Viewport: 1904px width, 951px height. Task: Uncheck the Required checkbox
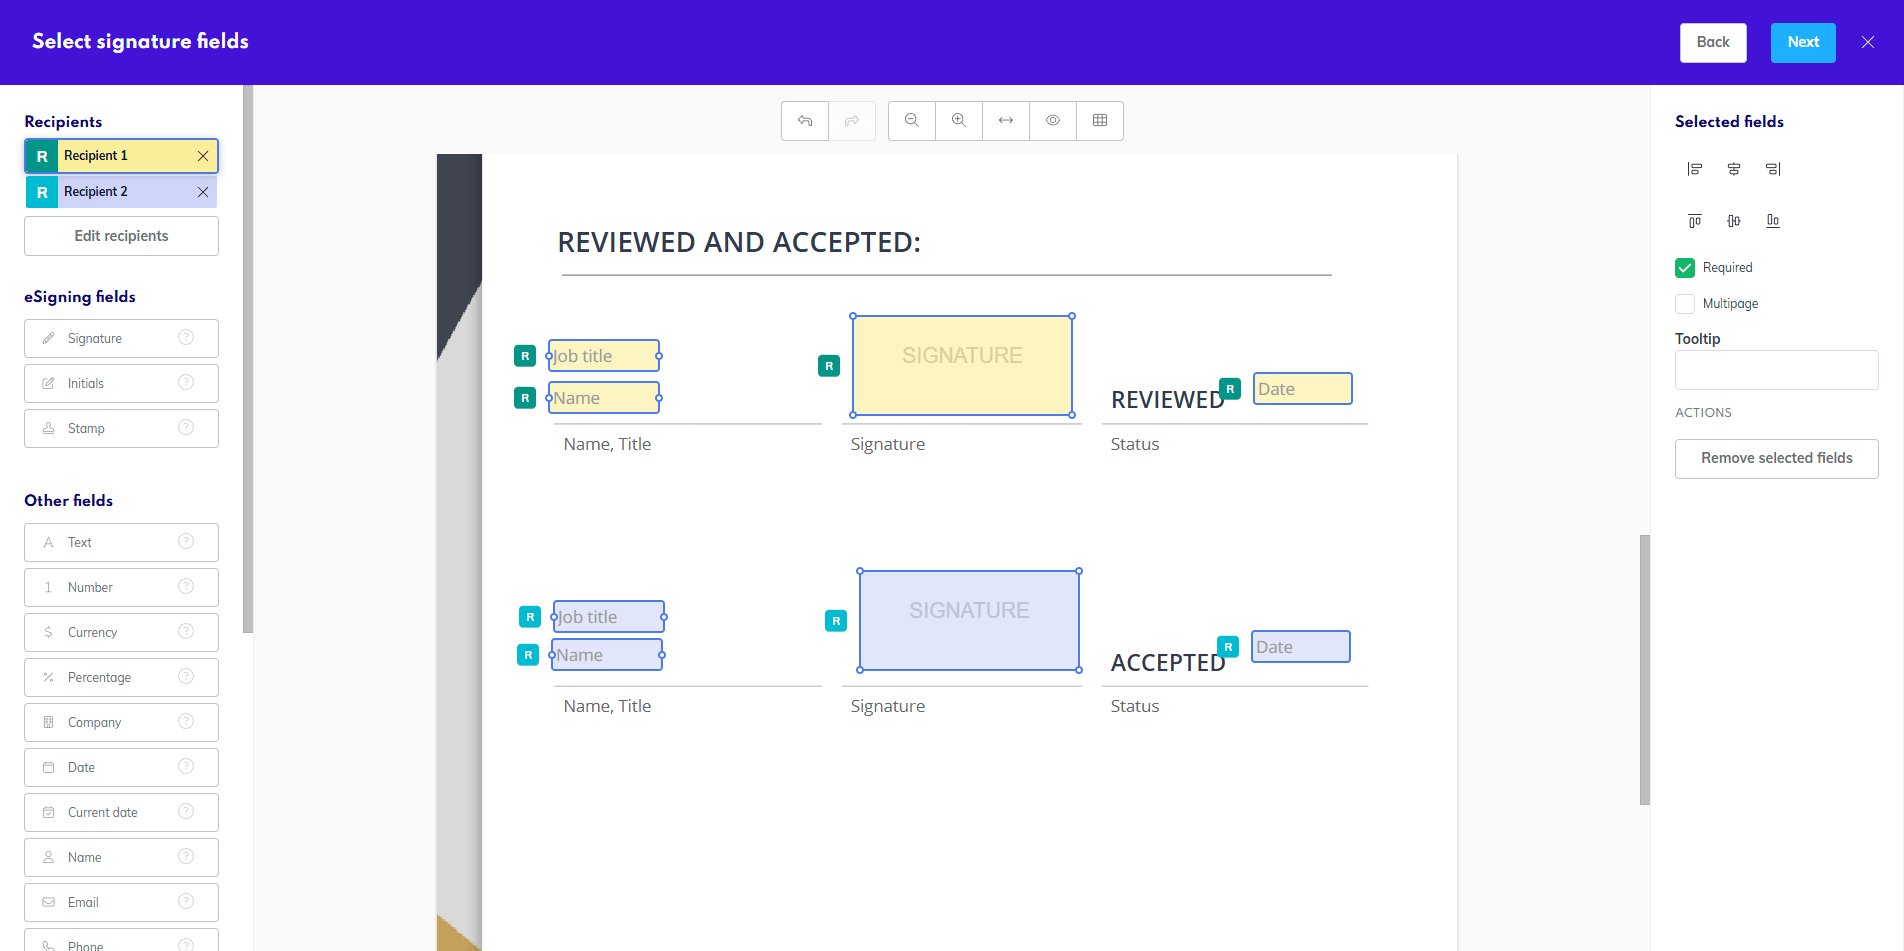1684,267
